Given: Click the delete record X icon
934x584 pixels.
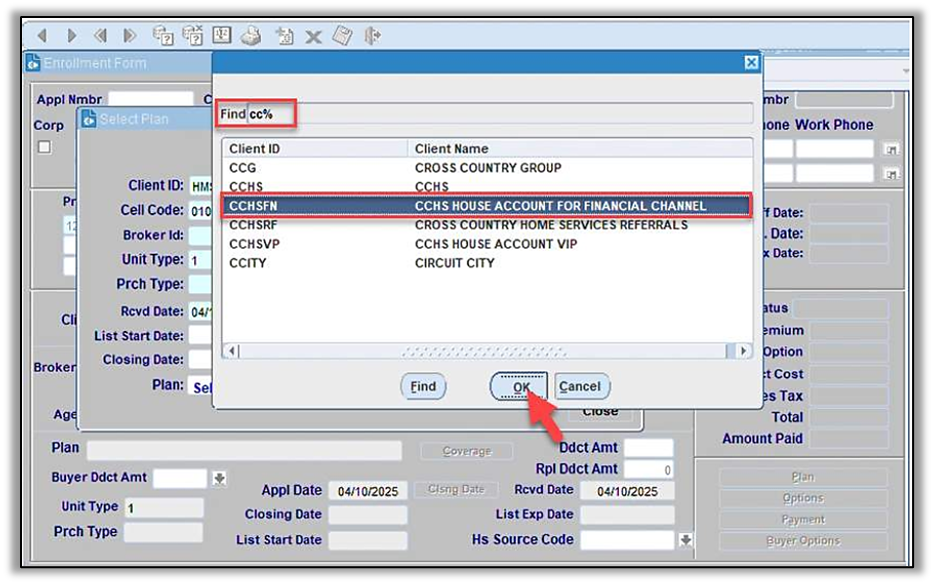Looking at the screenshot, I should click(313, 37).
